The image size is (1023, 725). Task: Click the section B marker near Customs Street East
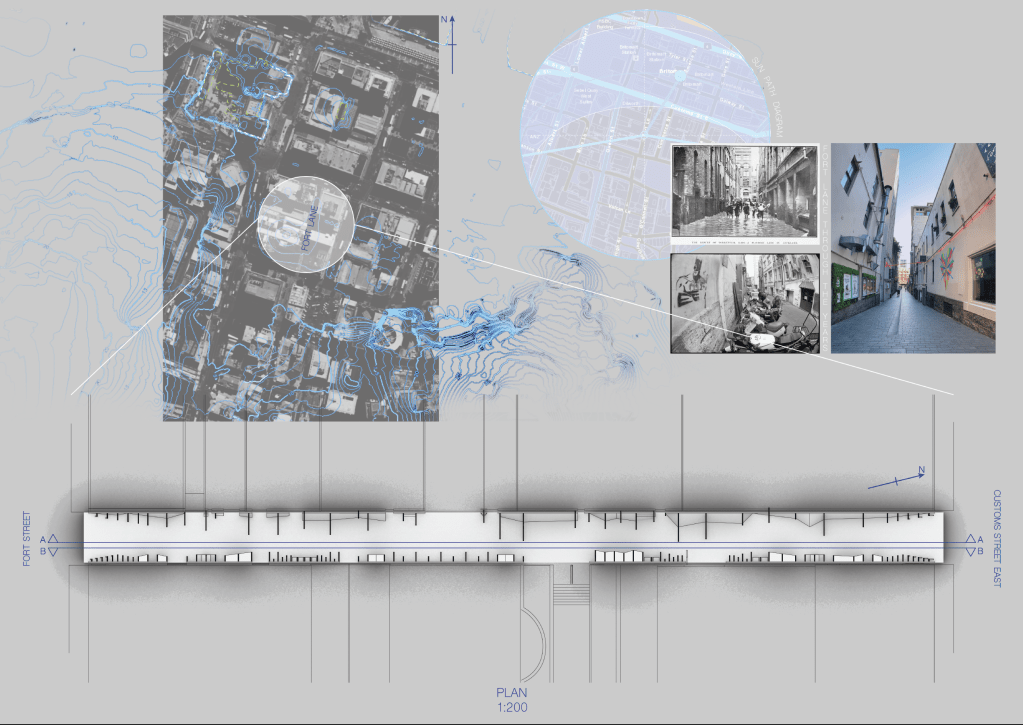[x=969, y=551]
